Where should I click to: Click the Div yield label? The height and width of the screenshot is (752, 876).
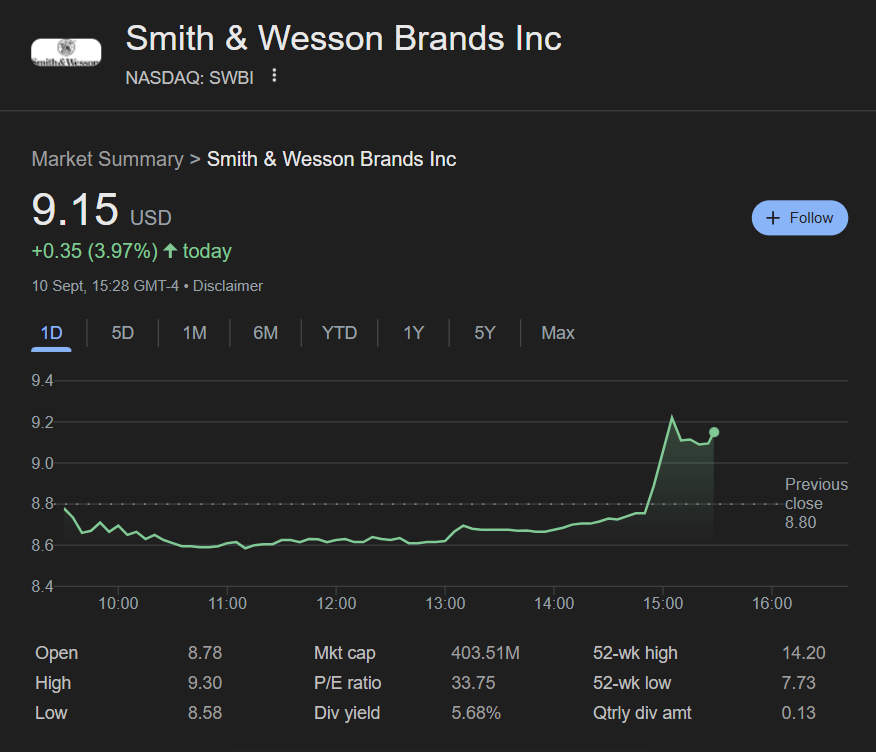point(347,713)
